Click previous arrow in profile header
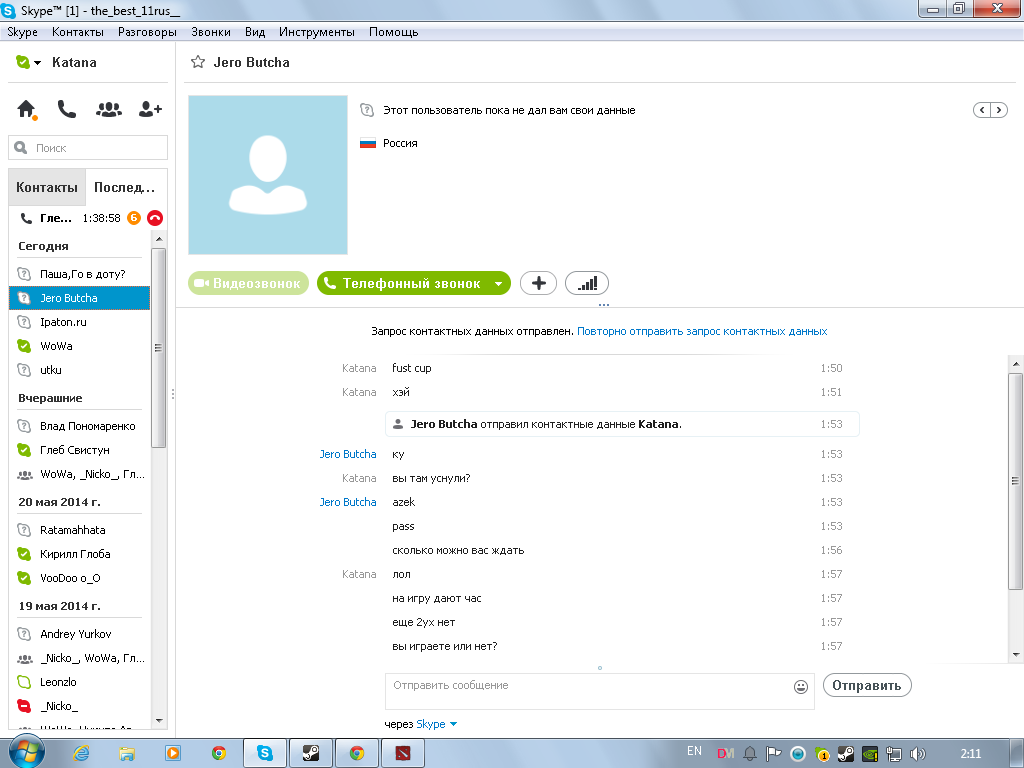The width and height of the screenshot is (1024, 768). pyautogui.click(x=982, y=110)
